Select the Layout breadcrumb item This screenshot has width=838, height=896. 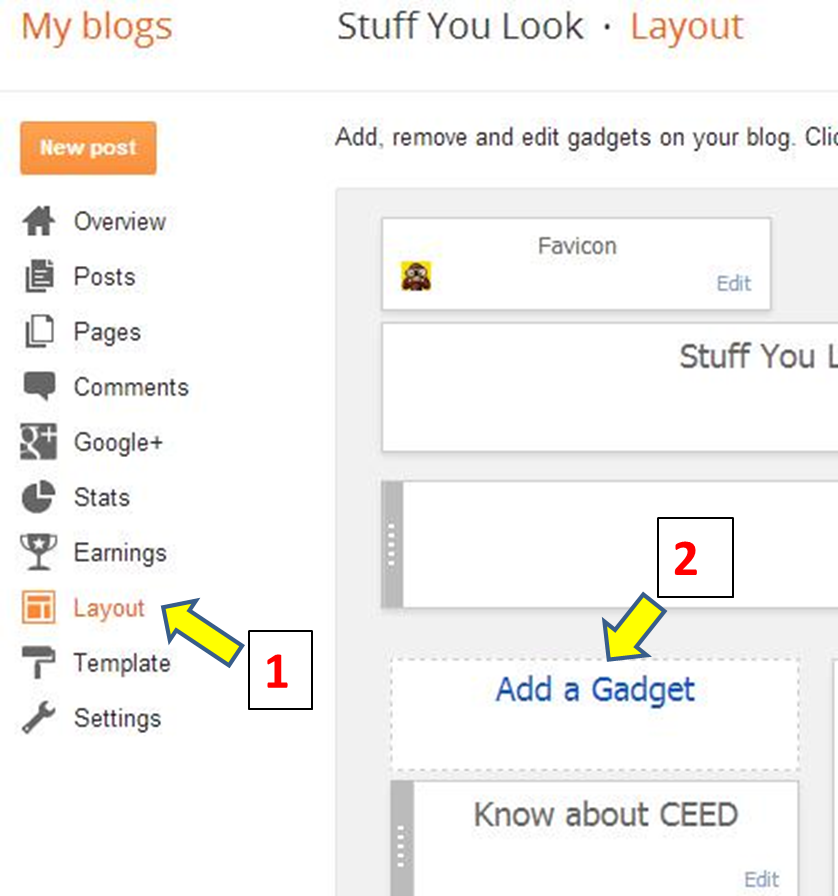tap(686, 27)
